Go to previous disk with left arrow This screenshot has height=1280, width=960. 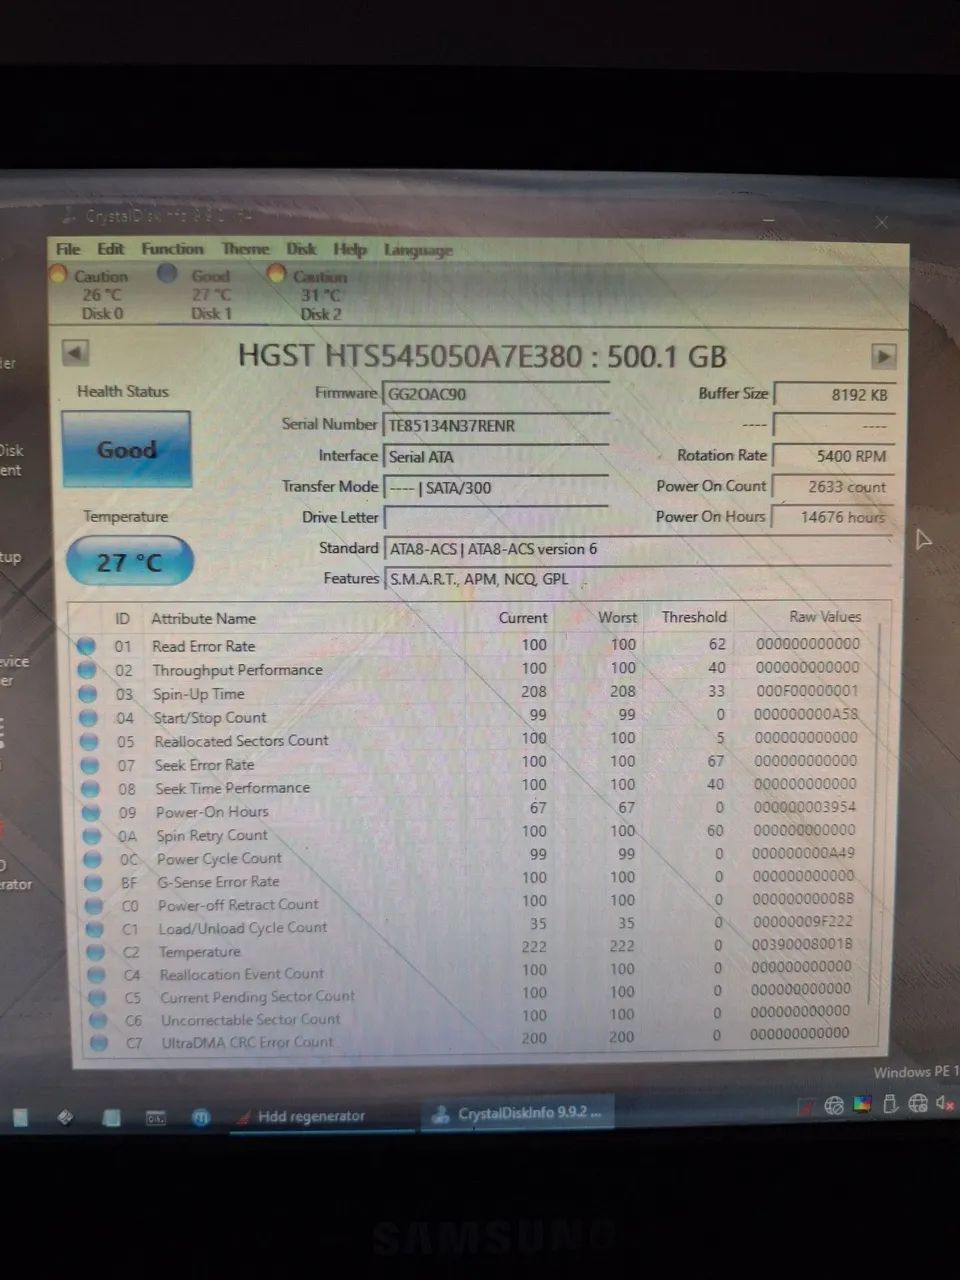point(76,352)
